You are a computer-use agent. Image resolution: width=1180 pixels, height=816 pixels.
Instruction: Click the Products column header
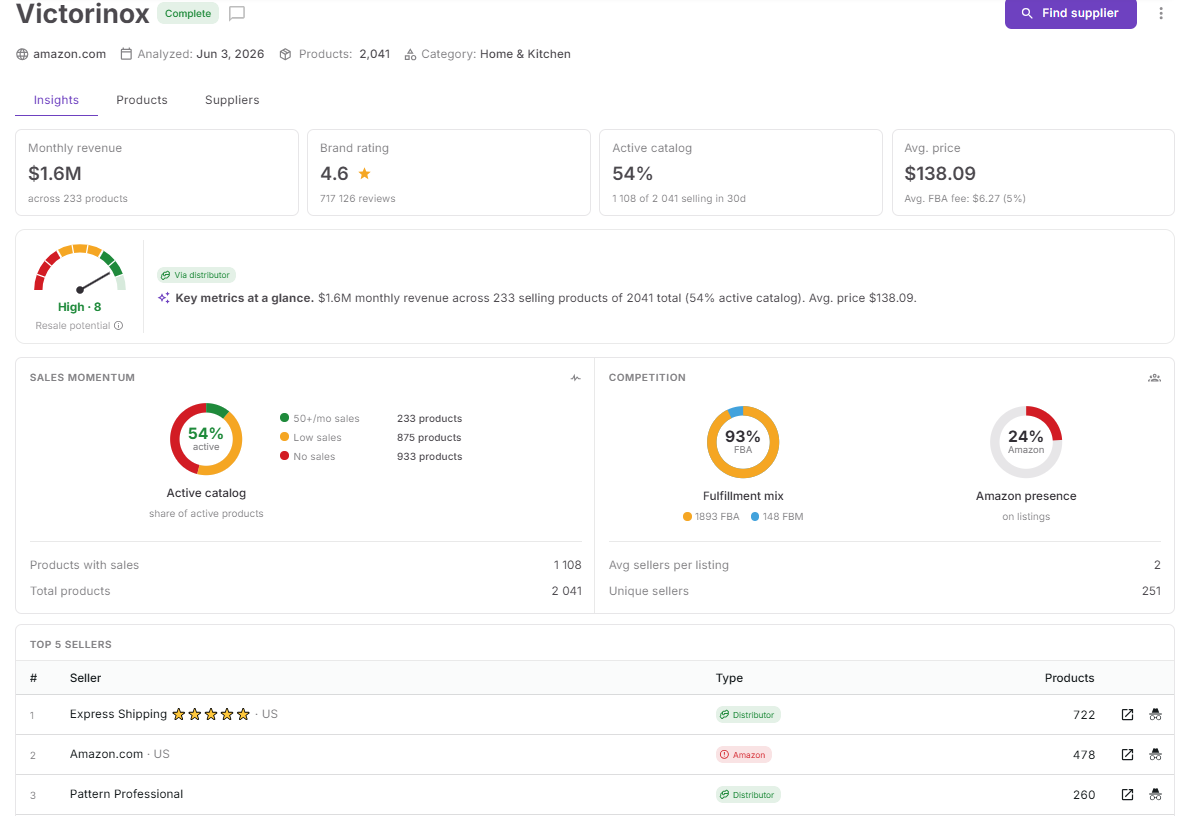click(x=1069, y=677)
